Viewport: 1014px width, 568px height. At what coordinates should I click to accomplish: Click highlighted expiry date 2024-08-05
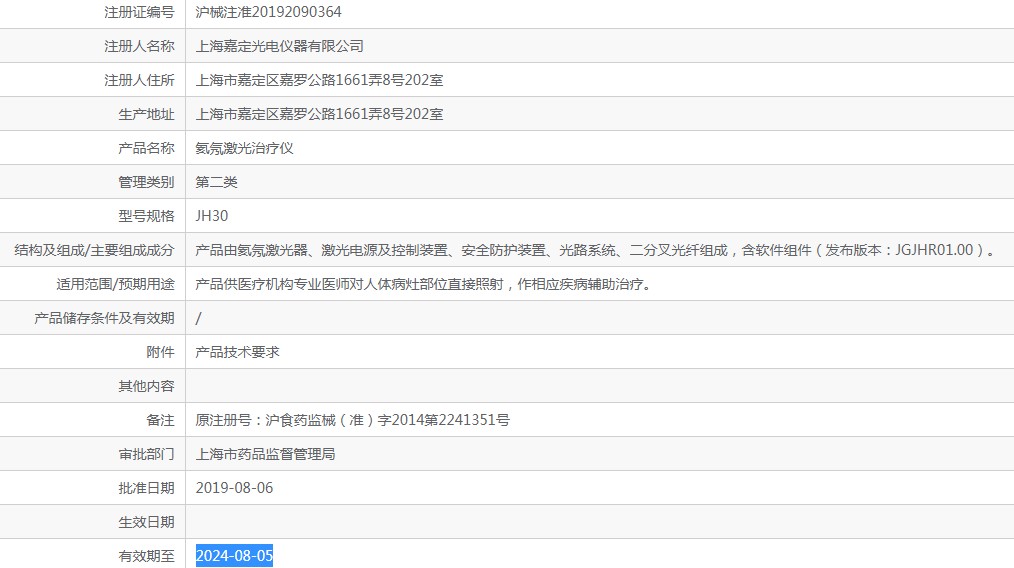tap(234, 556)
